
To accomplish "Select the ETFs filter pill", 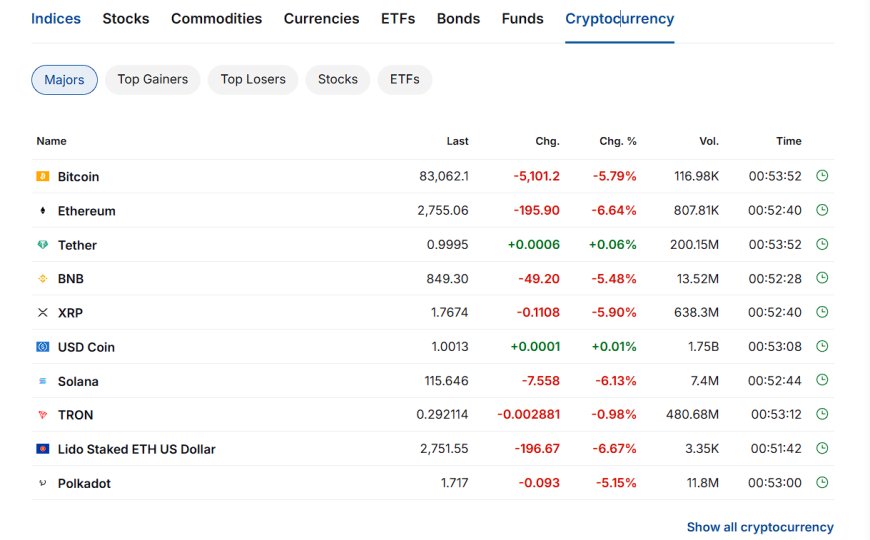I will pos(404,79).
